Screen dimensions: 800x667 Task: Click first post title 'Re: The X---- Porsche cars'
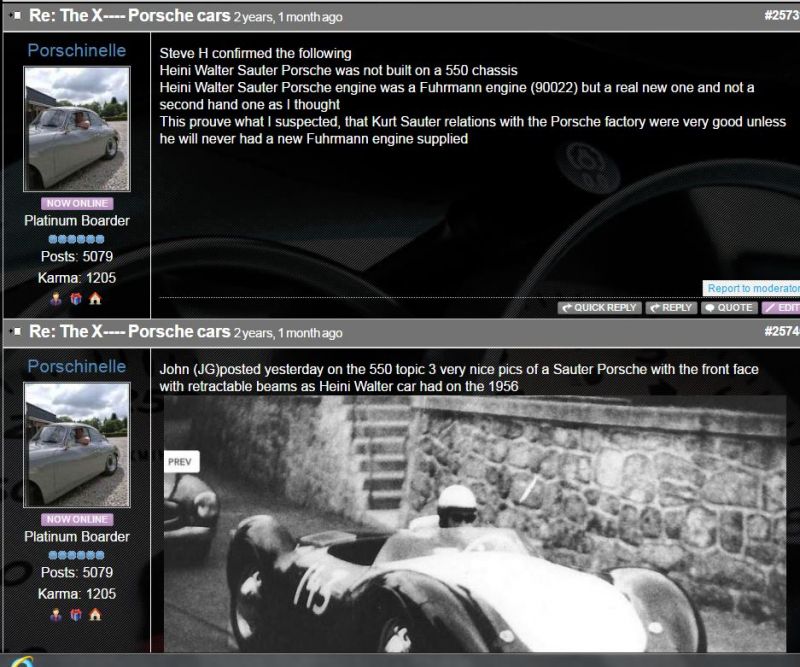130,15
